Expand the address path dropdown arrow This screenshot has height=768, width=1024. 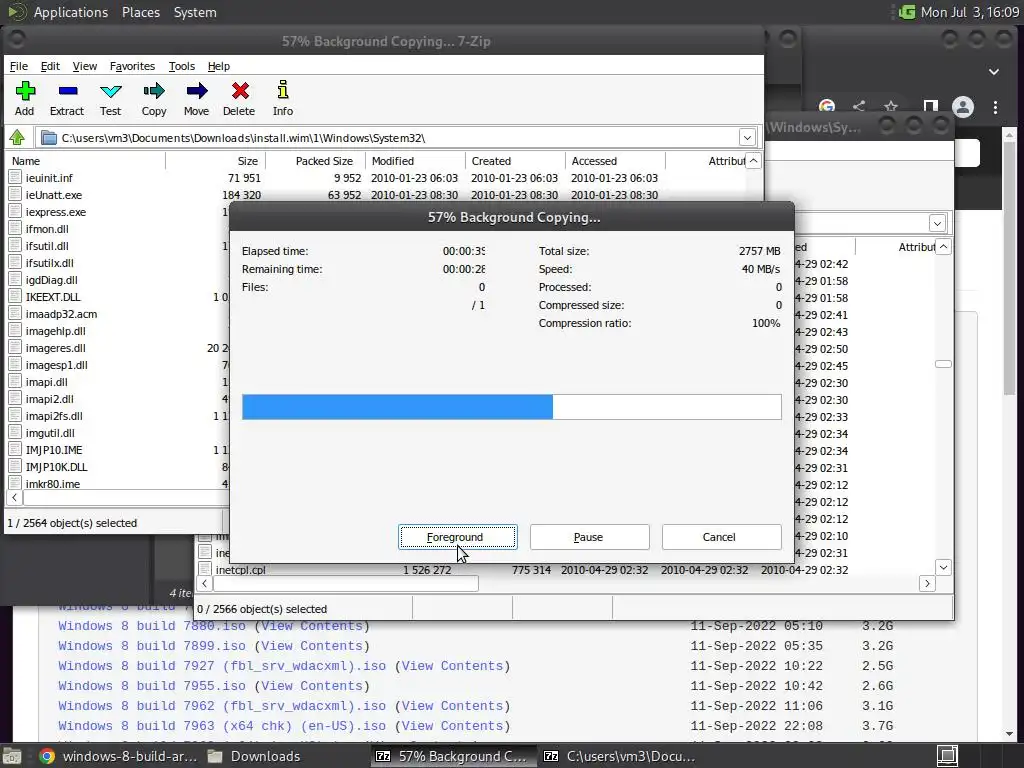click(x=747, y=138)
